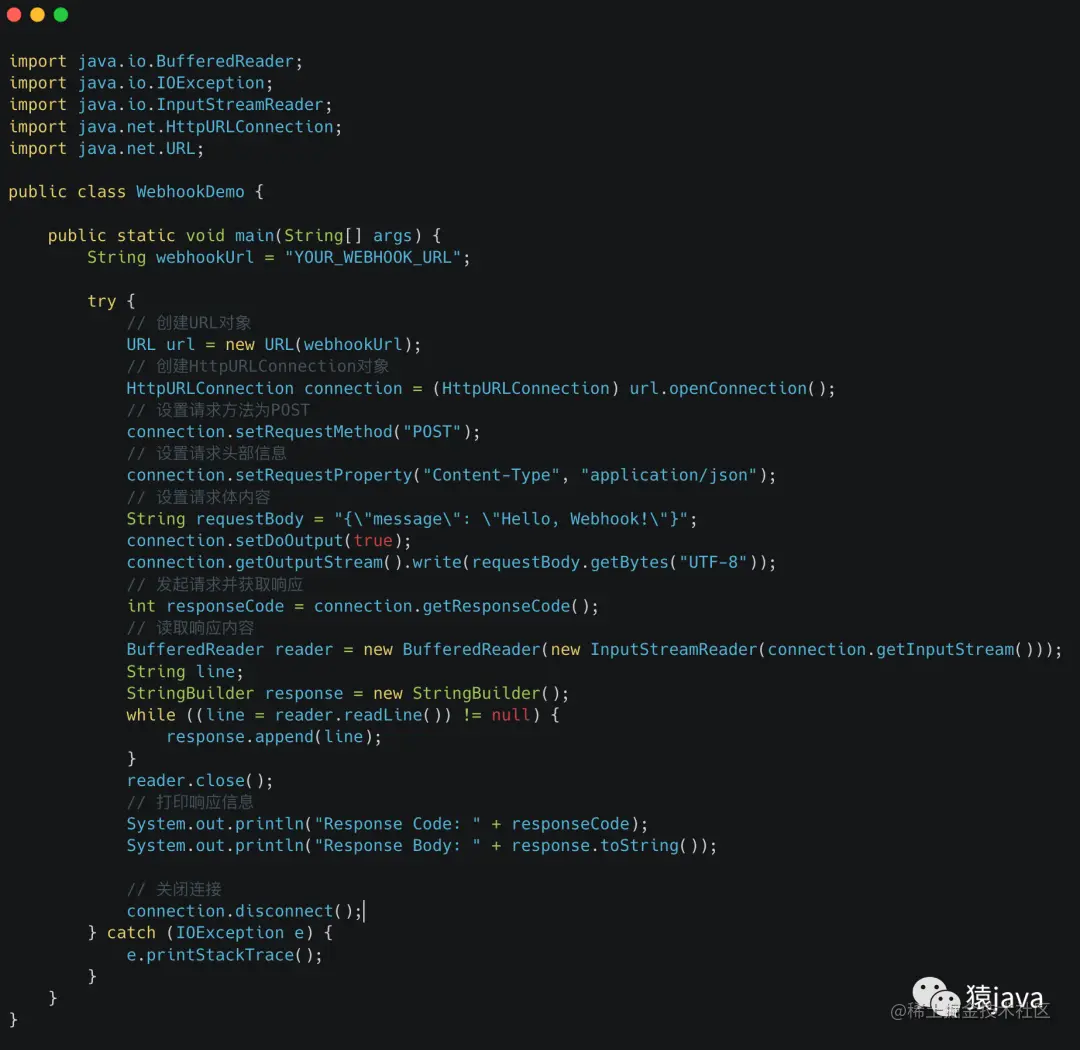Click the "Response Code: " println line

[387, 825]
